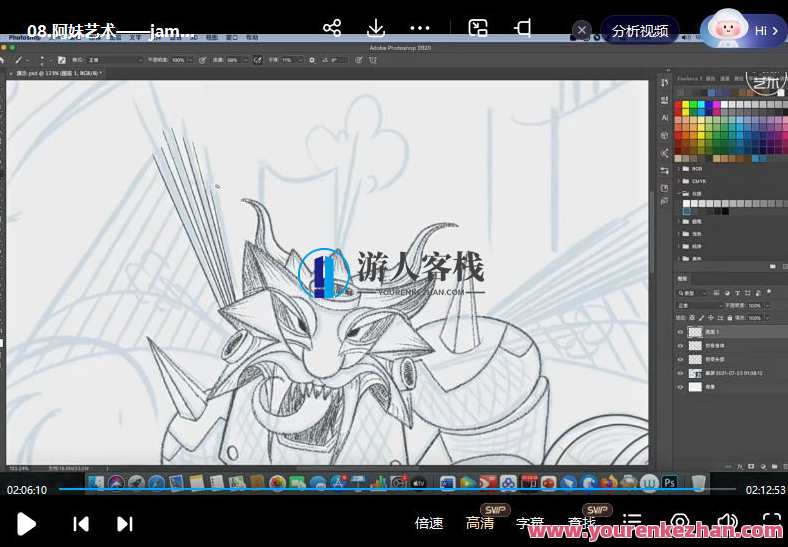Open the 视图 menu in Photoshop menu bar

pos(212,38)
